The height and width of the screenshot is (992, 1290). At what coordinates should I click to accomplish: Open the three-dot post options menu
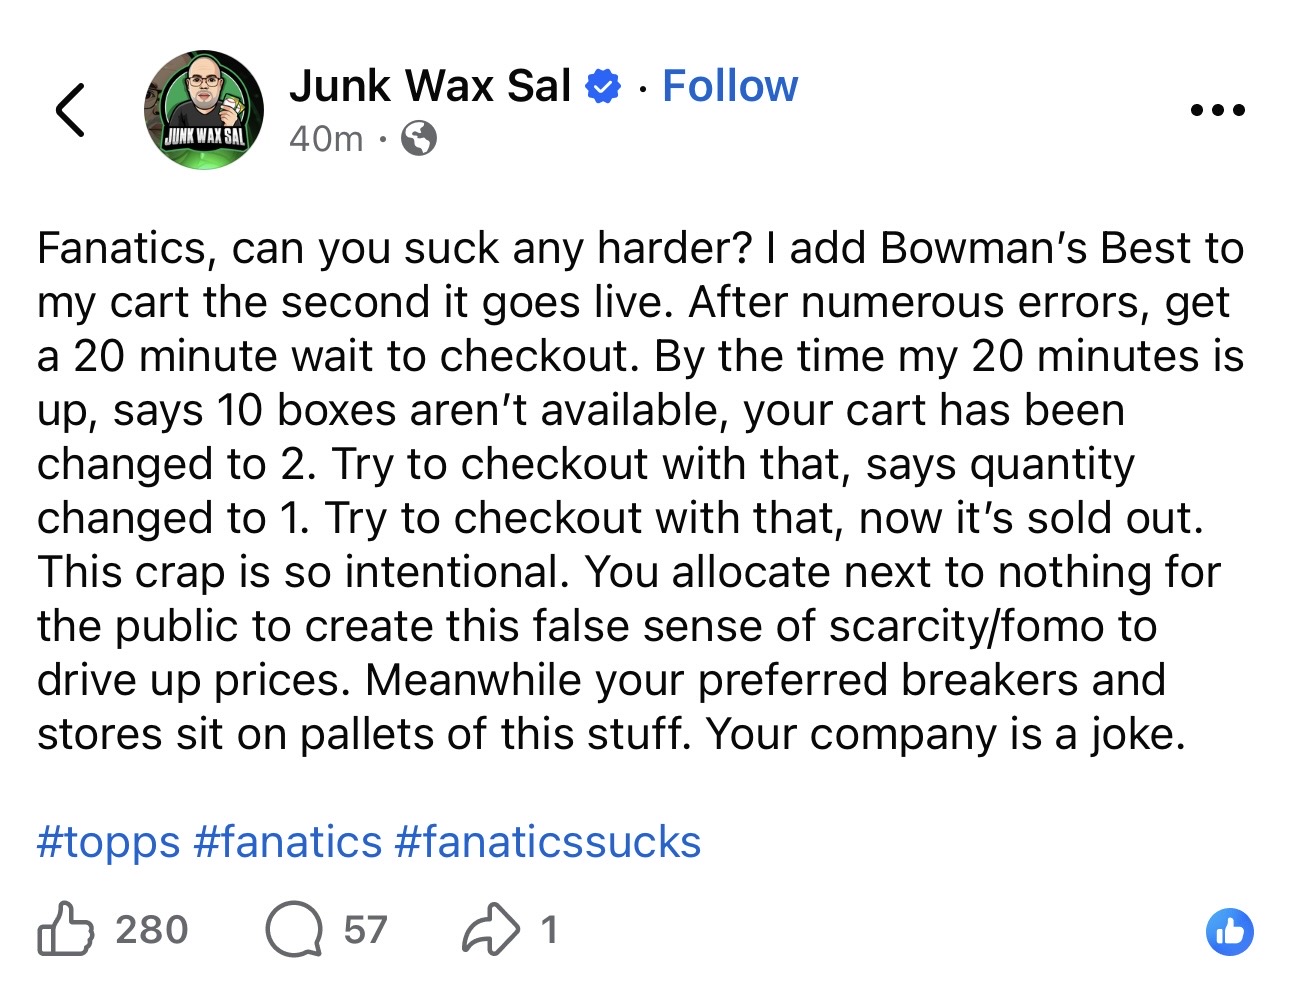[x=1217, y=110]
